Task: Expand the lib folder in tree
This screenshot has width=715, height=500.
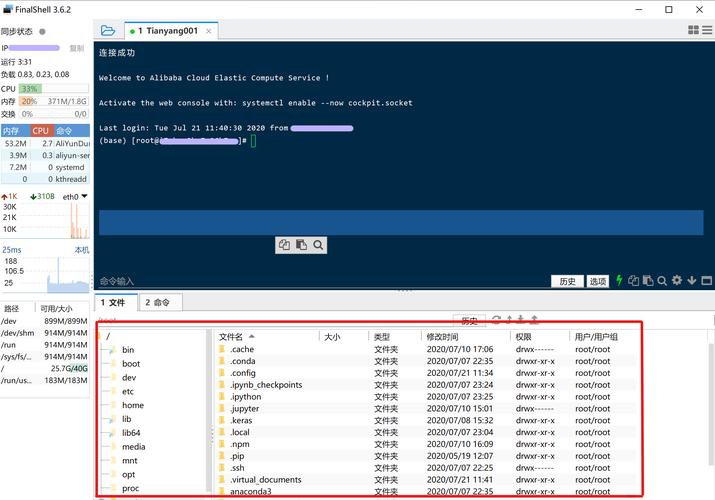Action: 111,419
